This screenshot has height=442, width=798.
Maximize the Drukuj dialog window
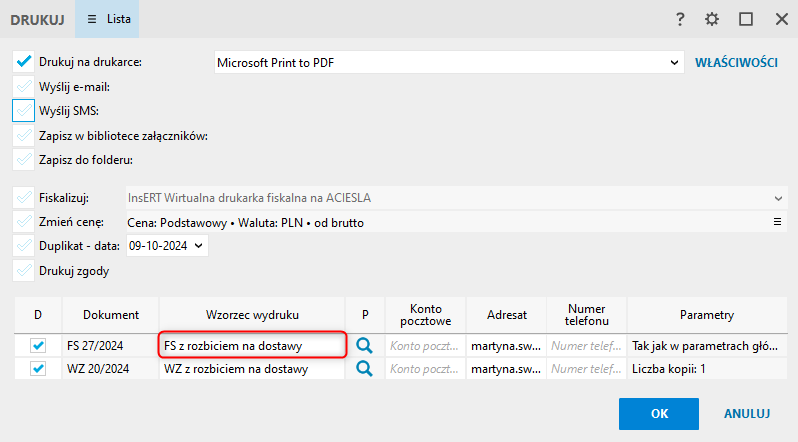[746, 19]
